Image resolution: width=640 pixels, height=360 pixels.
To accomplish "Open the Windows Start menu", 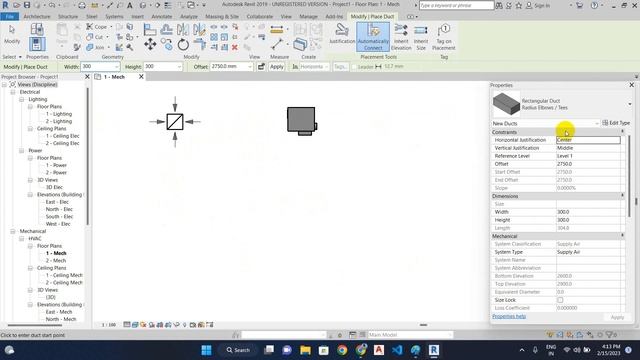I will click(x=207, y=350).
